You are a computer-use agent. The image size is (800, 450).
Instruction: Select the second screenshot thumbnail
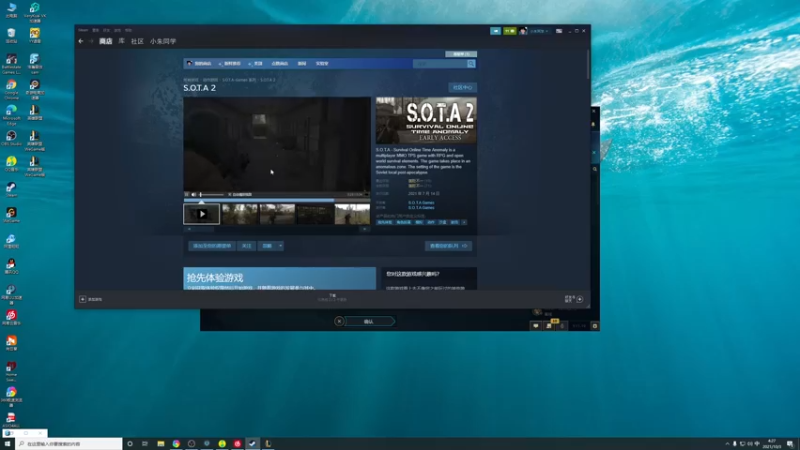240,214
